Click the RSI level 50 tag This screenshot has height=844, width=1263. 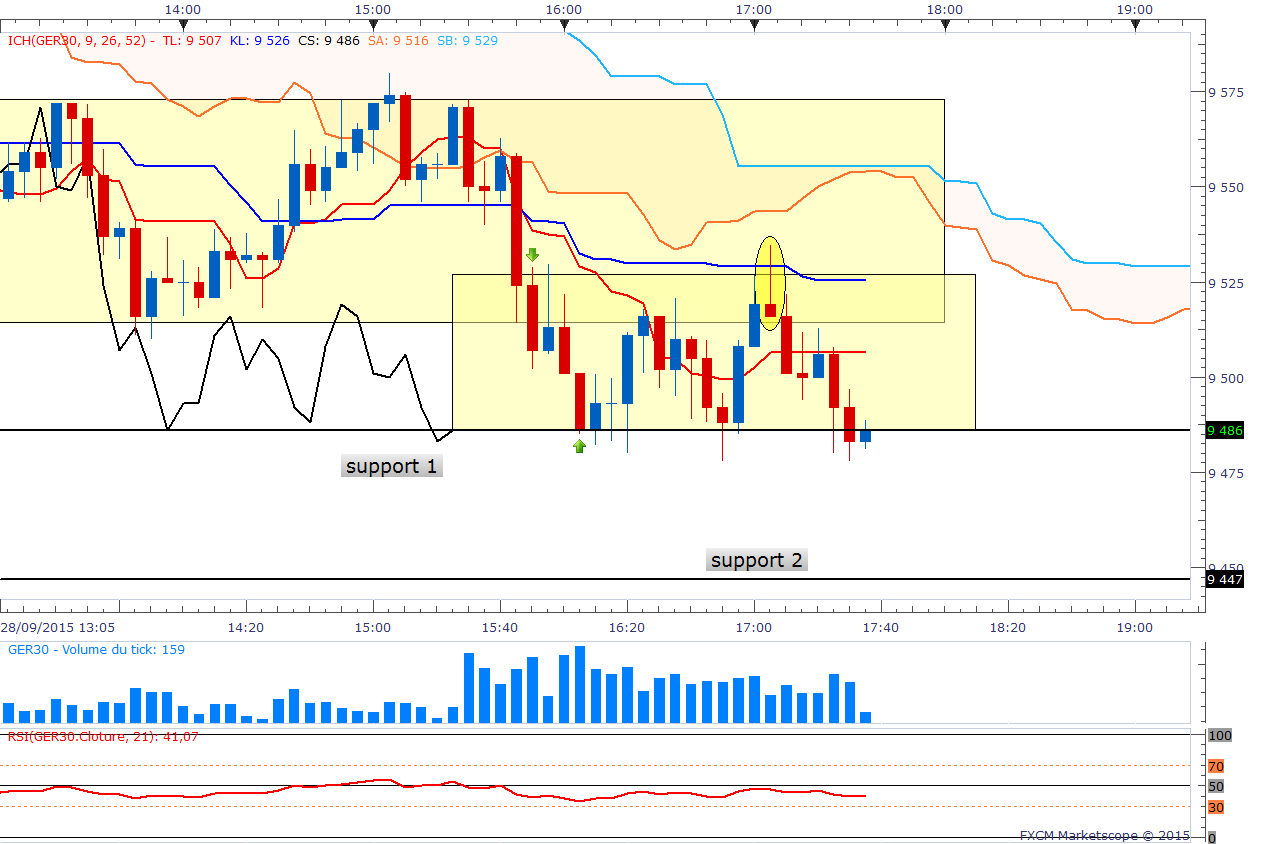1216,786
